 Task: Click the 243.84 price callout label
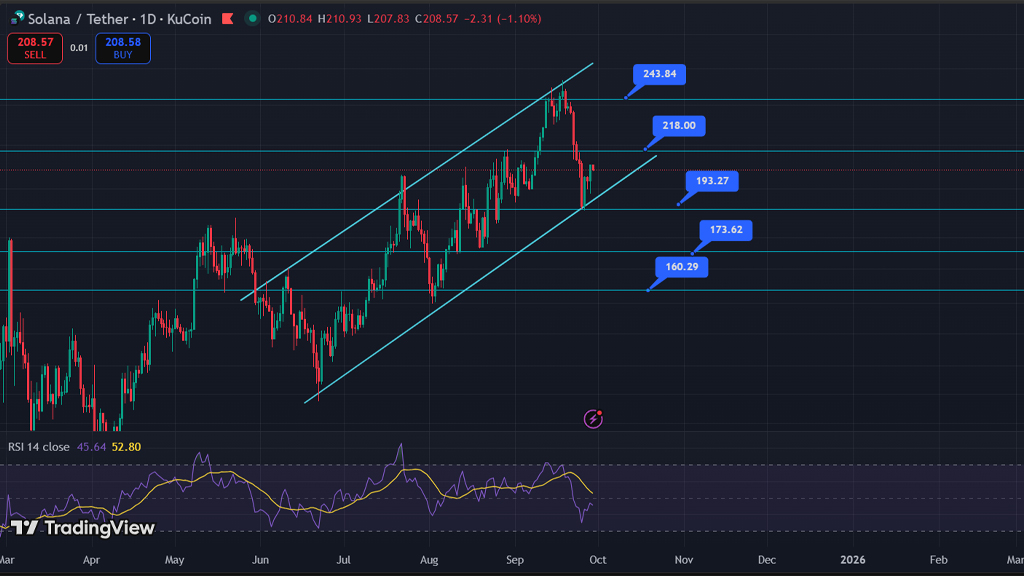pyautogui.click(x=659, y=74)
